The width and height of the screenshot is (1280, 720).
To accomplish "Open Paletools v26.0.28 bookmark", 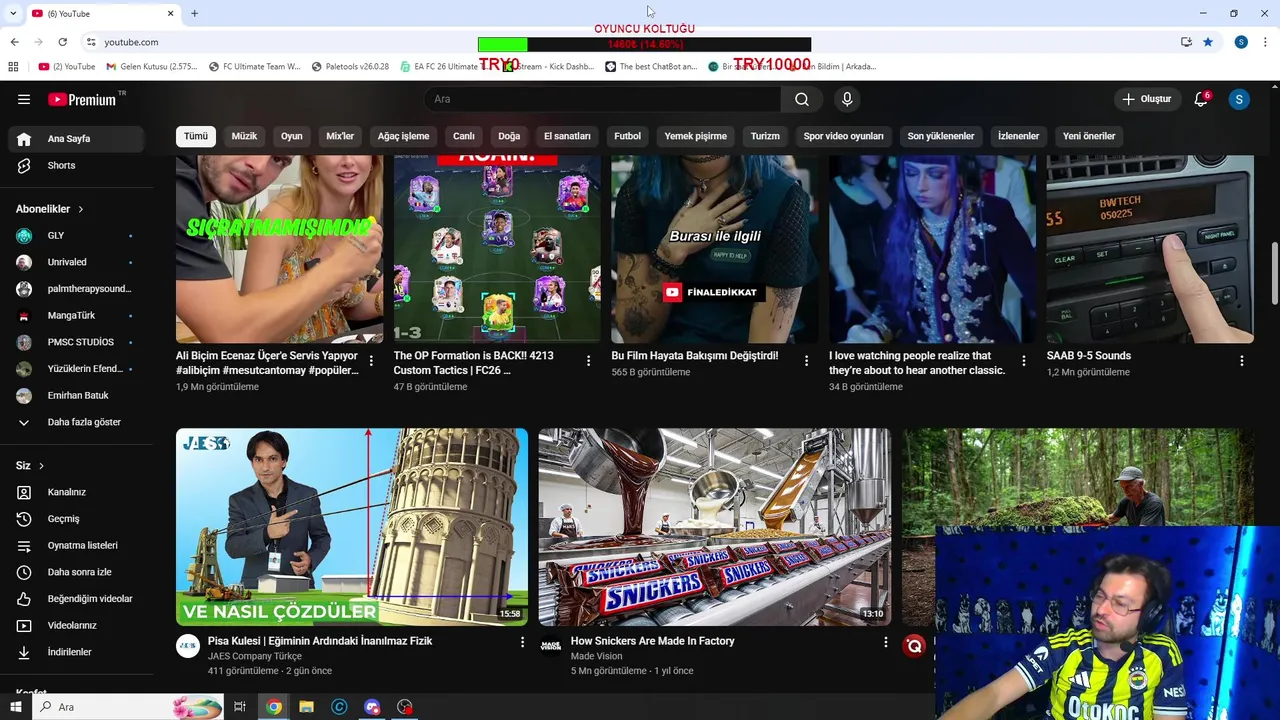I will 350,67.
